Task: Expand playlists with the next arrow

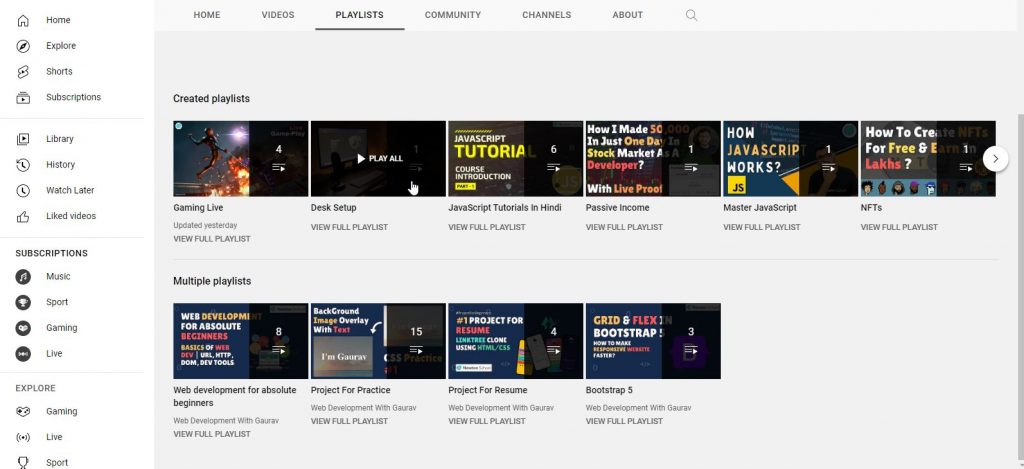Action: [995, 159]
